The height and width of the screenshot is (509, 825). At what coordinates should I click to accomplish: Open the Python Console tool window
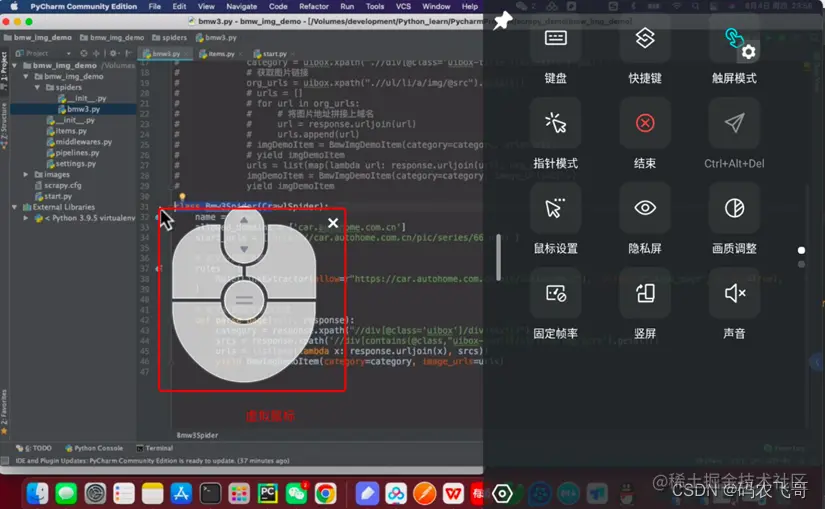(x=94, y=448)
